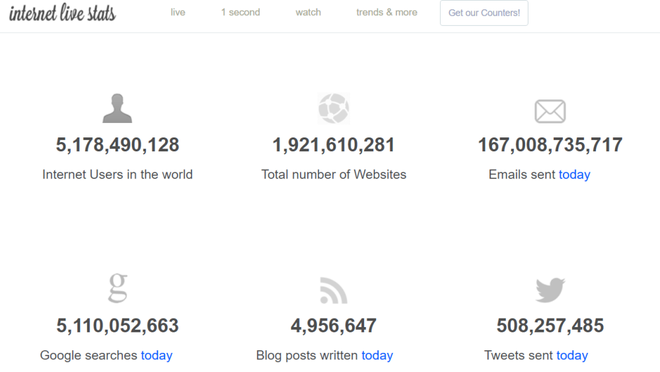Click today link next to Emails sent
The height and width of the screenshot is (372, 660).
575,175
